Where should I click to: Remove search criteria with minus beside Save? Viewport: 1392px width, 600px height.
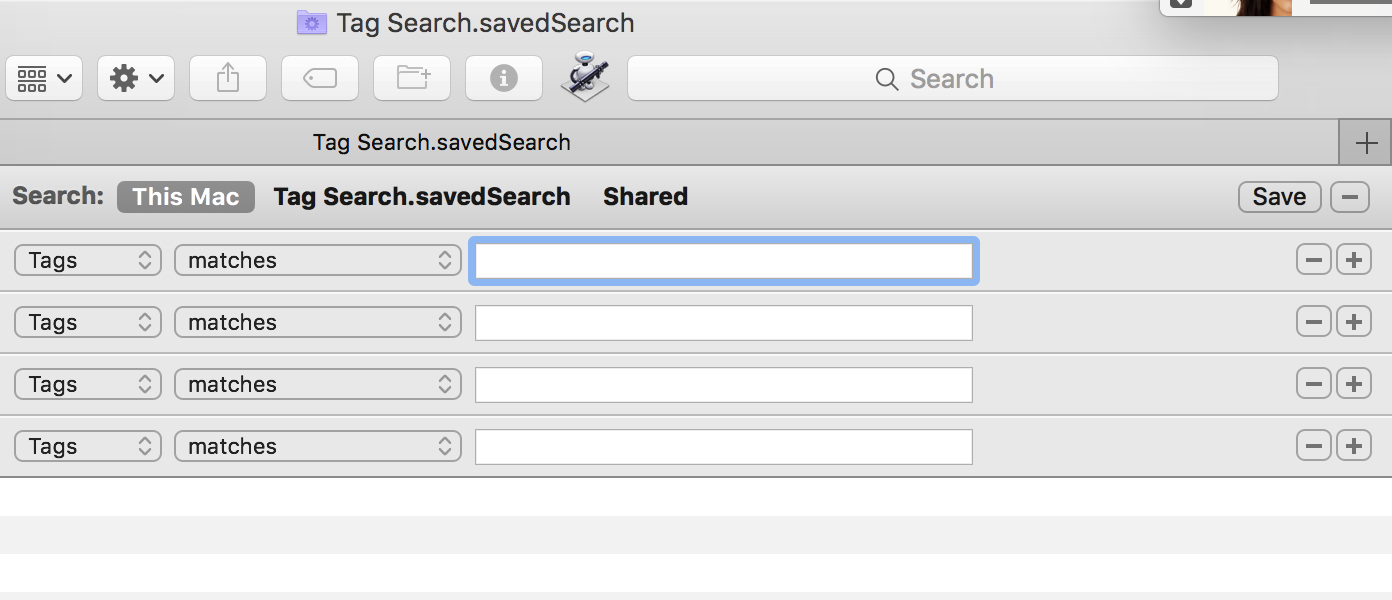pyautogui.click(x=1349, y=197)
